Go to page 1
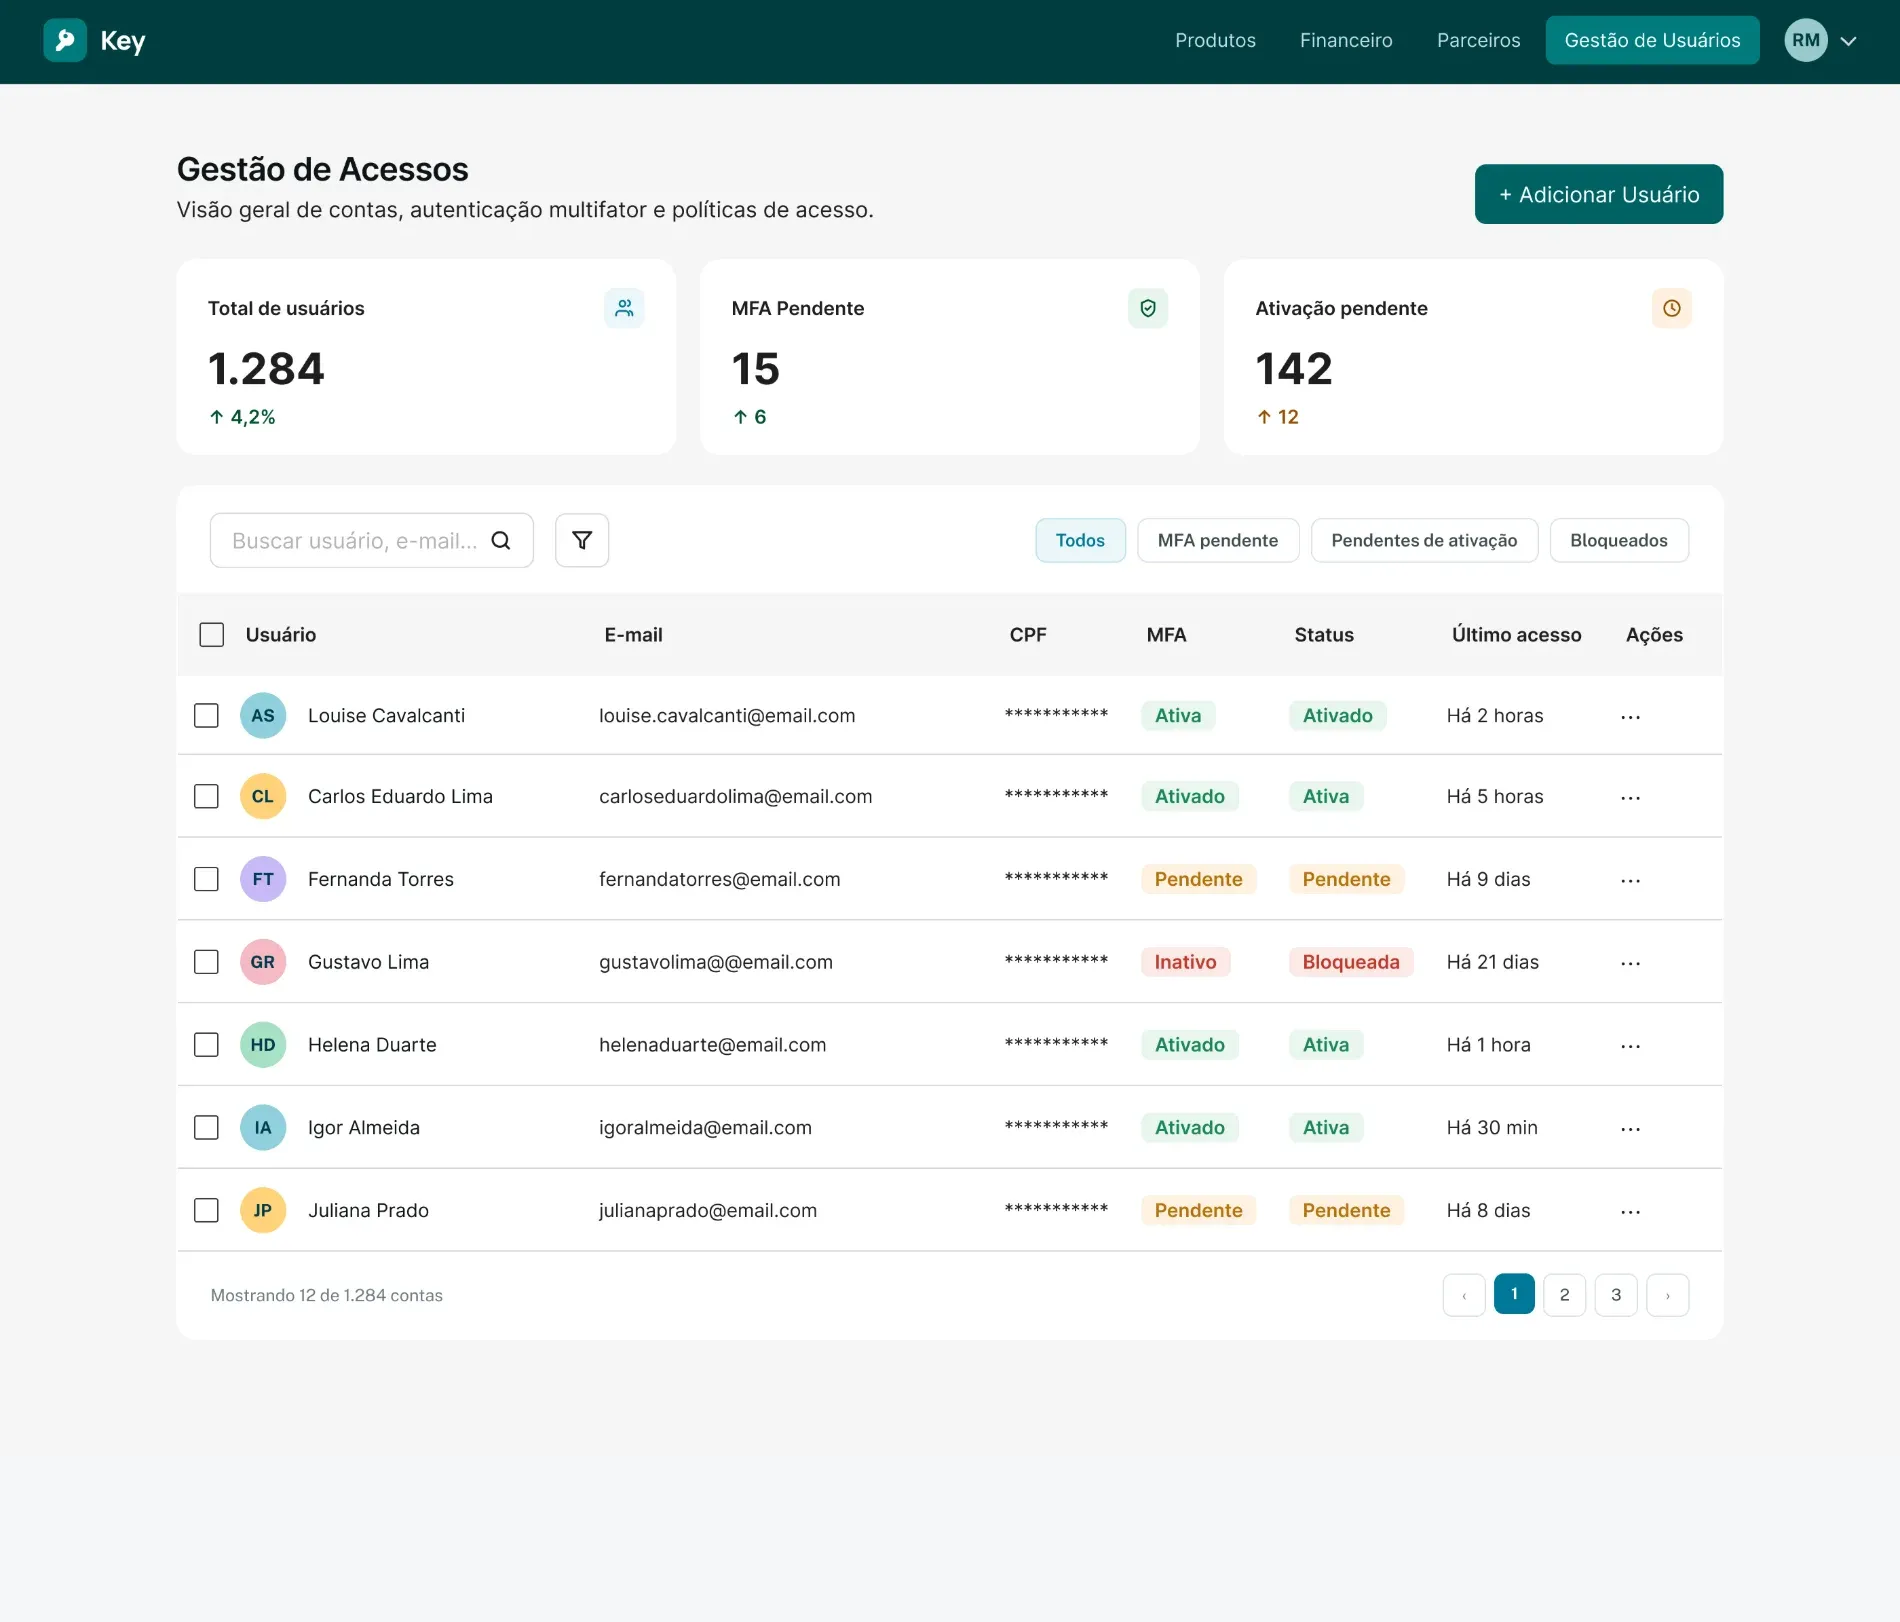 click(x=1514, y=1294)
